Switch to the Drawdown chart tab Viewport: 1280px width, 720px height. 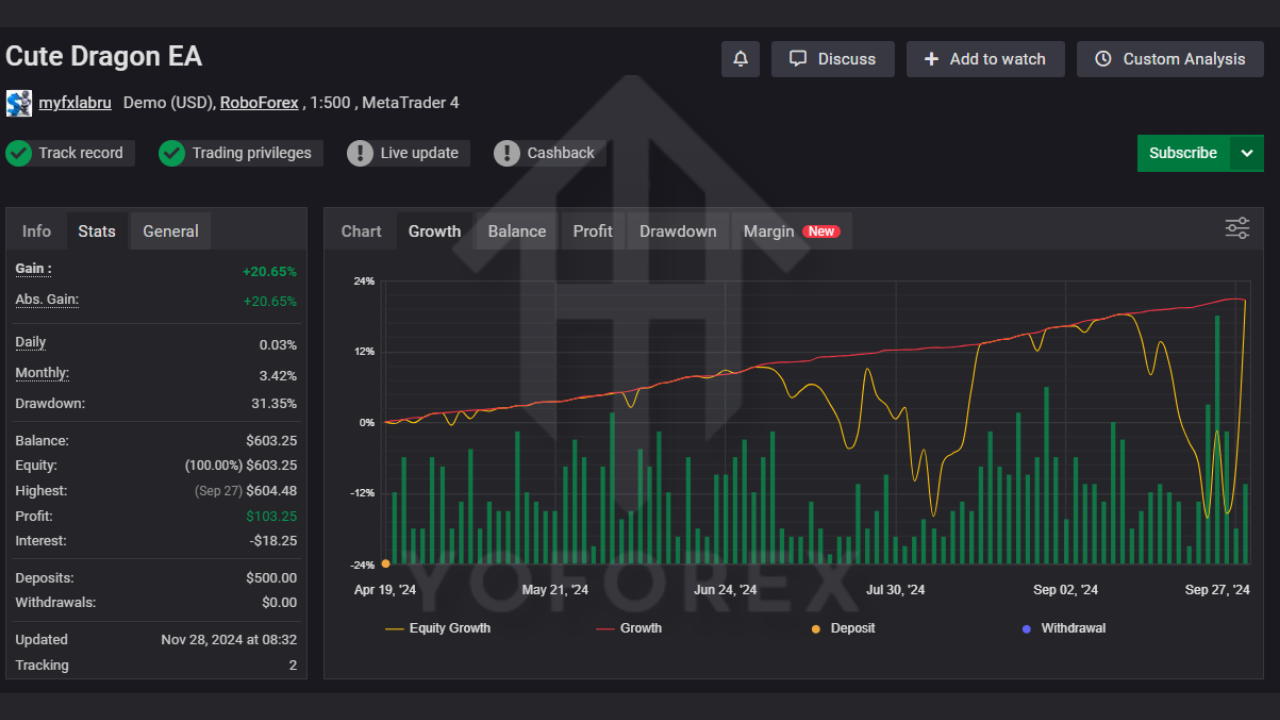click(678, 231)
